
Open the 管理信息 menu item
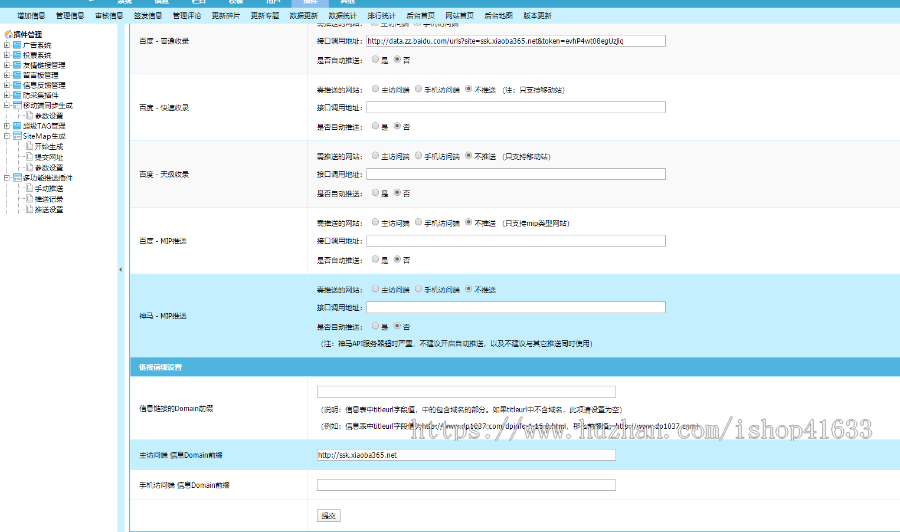tap(71, 16)
